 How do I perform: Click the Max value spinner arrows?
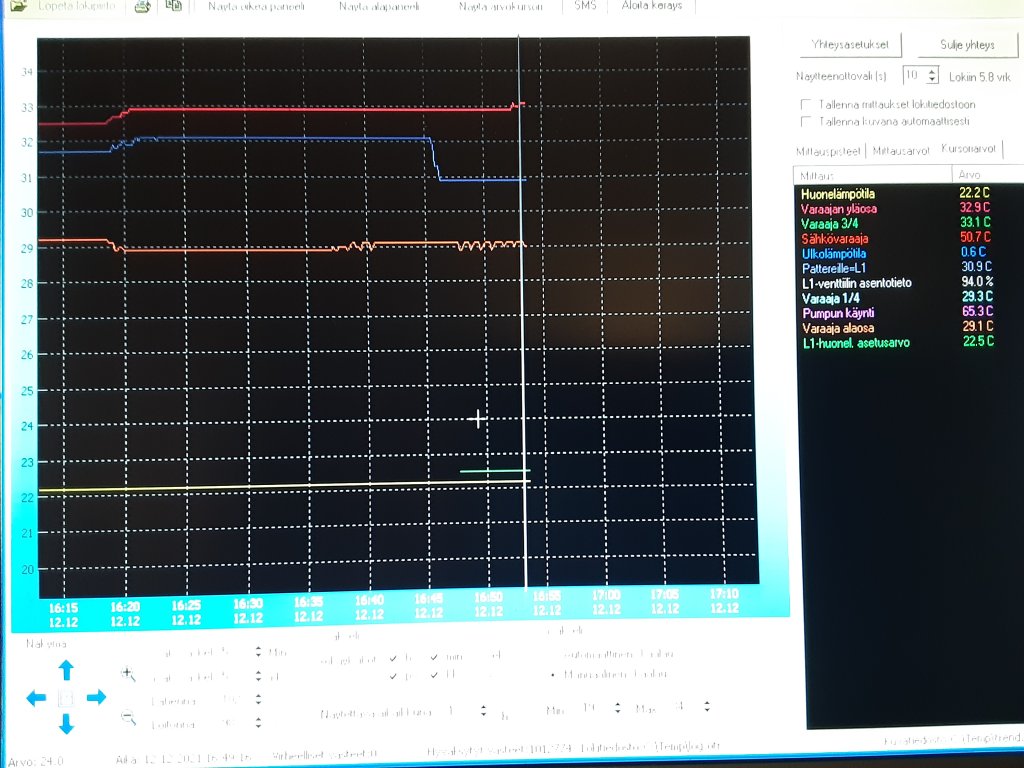708,707
